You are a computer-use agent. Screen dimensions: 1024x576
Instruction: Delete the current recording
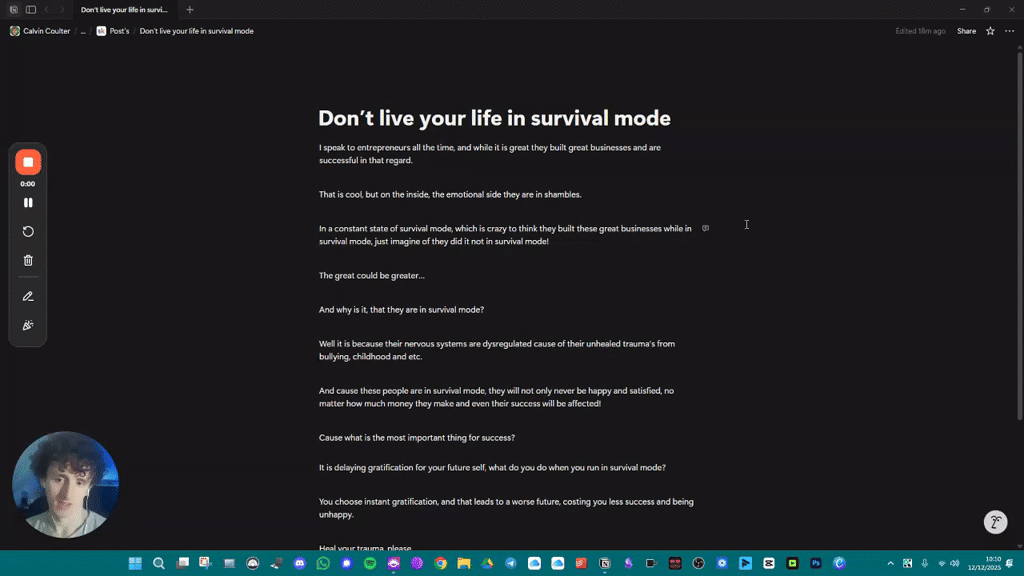pyautogui.click(x=28, y=259)
